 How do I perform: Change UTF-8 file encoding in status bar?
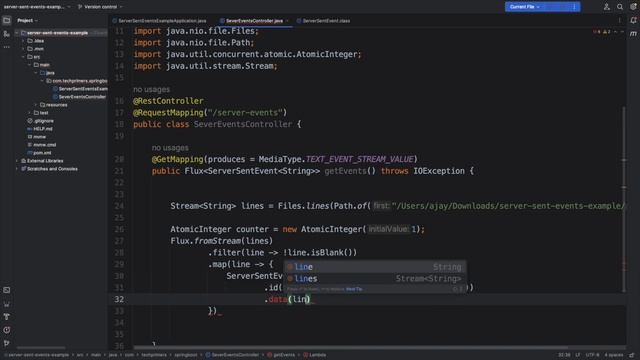(592, 355)
